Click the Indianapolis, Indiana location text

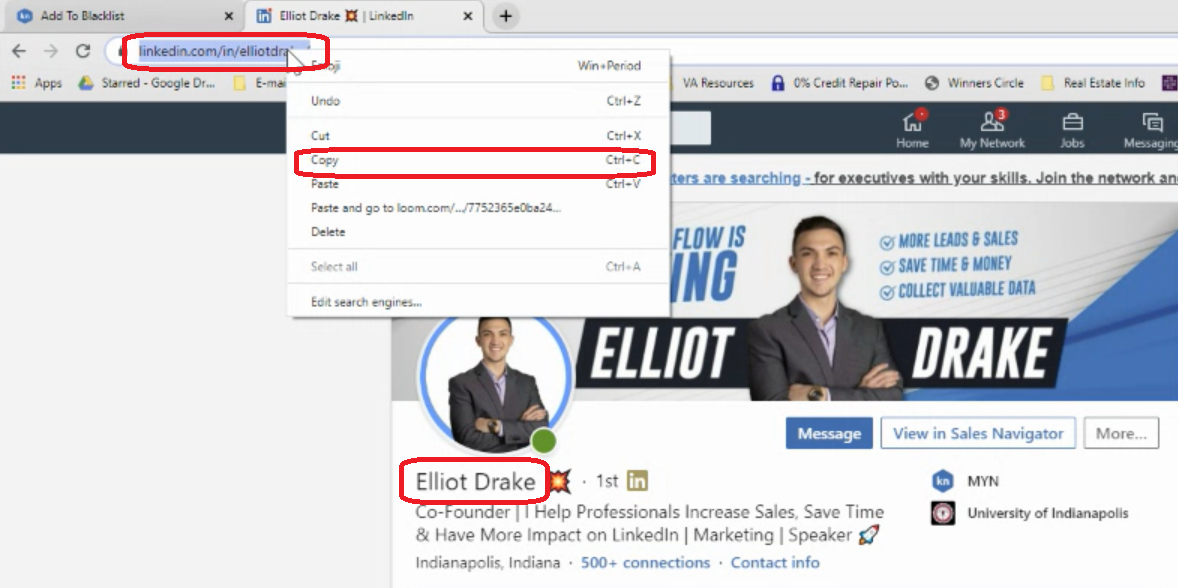pos(488,562)
